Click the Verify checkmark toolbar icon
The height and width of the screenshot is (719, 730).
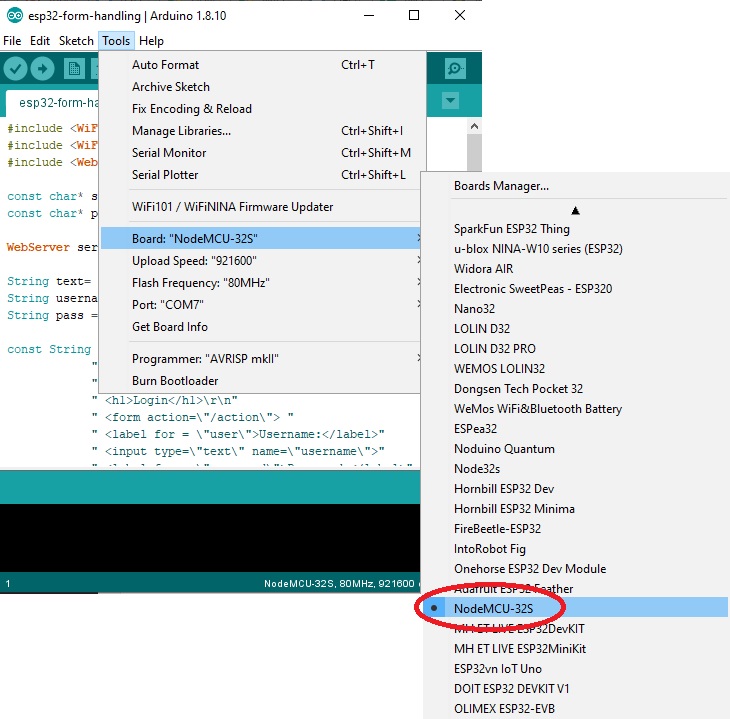[x=15, y=69]
